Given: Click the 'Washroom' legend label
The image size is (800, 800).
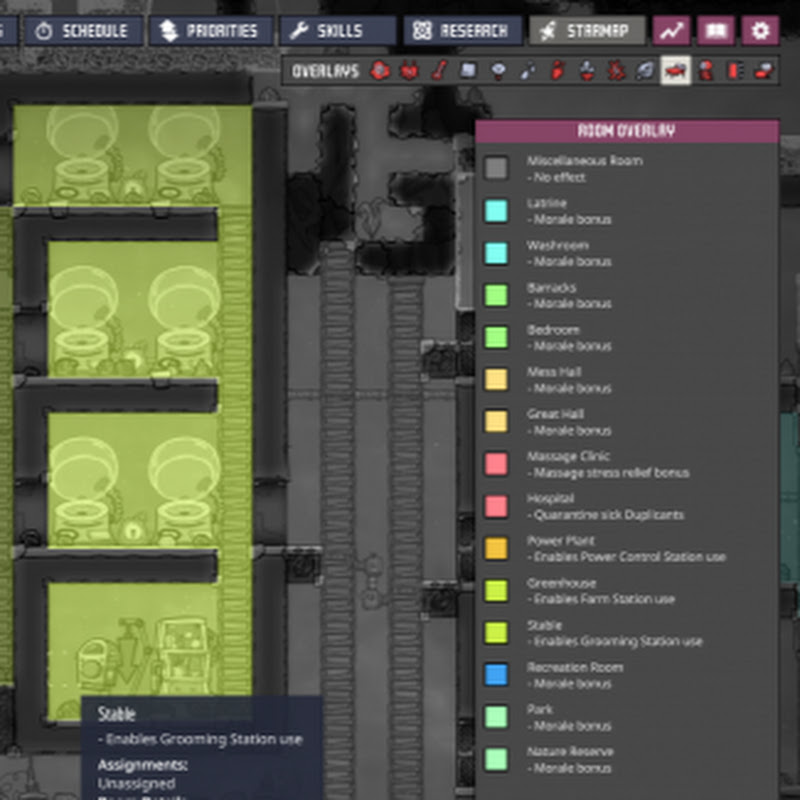Looking at the screenshot, I should pos(558,245).
